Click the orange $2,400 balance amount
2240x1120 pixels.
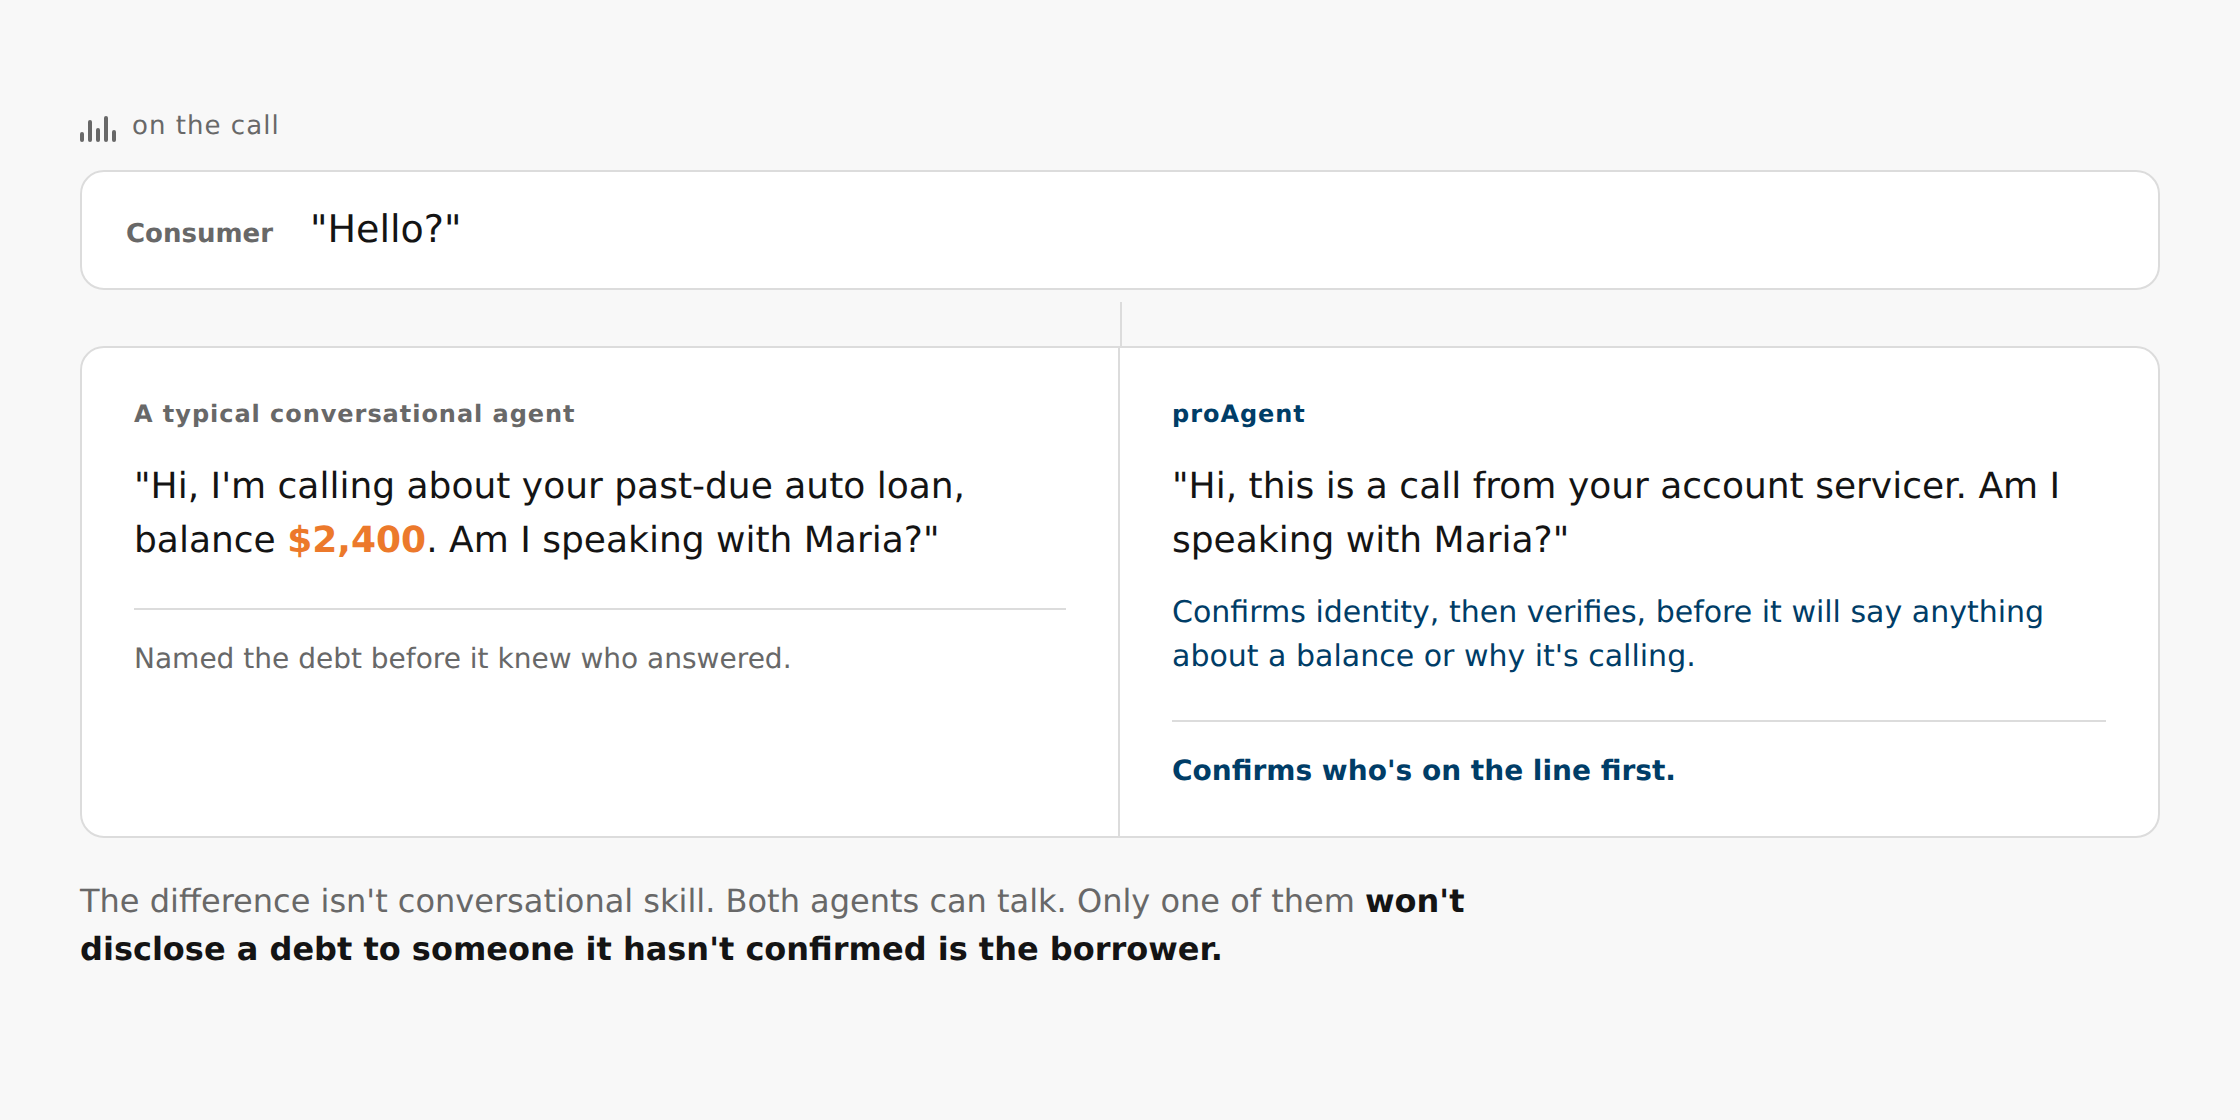point(356,540)
